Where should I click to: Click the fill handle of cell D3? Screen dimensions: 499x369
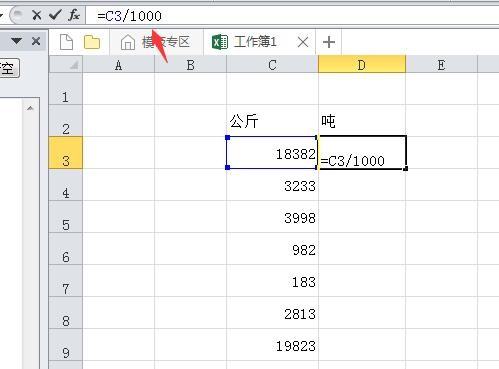(x=405, y=169)
